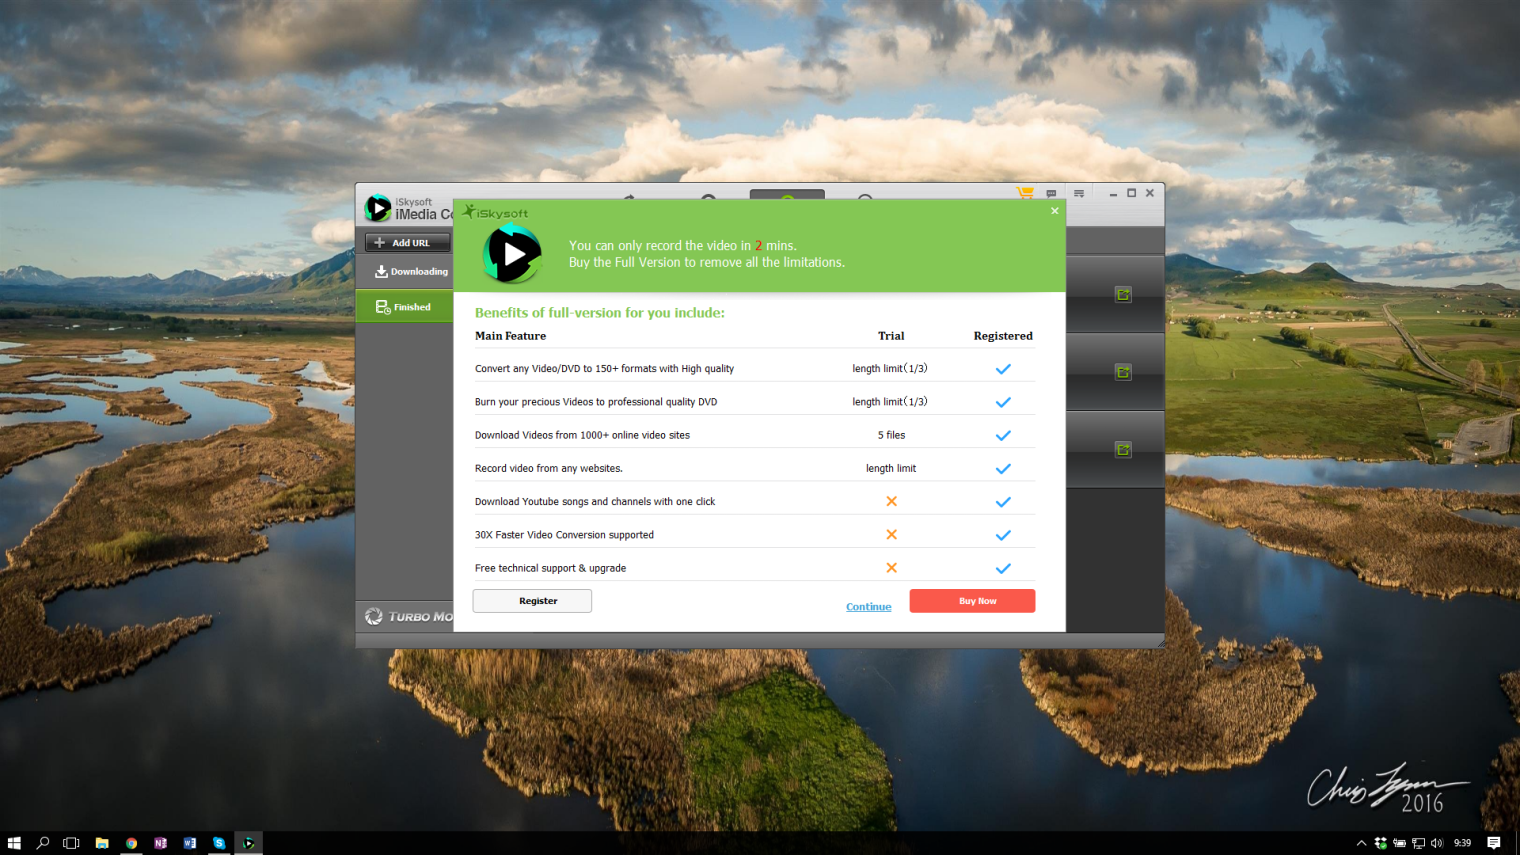This screenshot has height=855, width=1520.
Task: Click 'Free technical support & upgrade' text
Action: coord(550,568)
